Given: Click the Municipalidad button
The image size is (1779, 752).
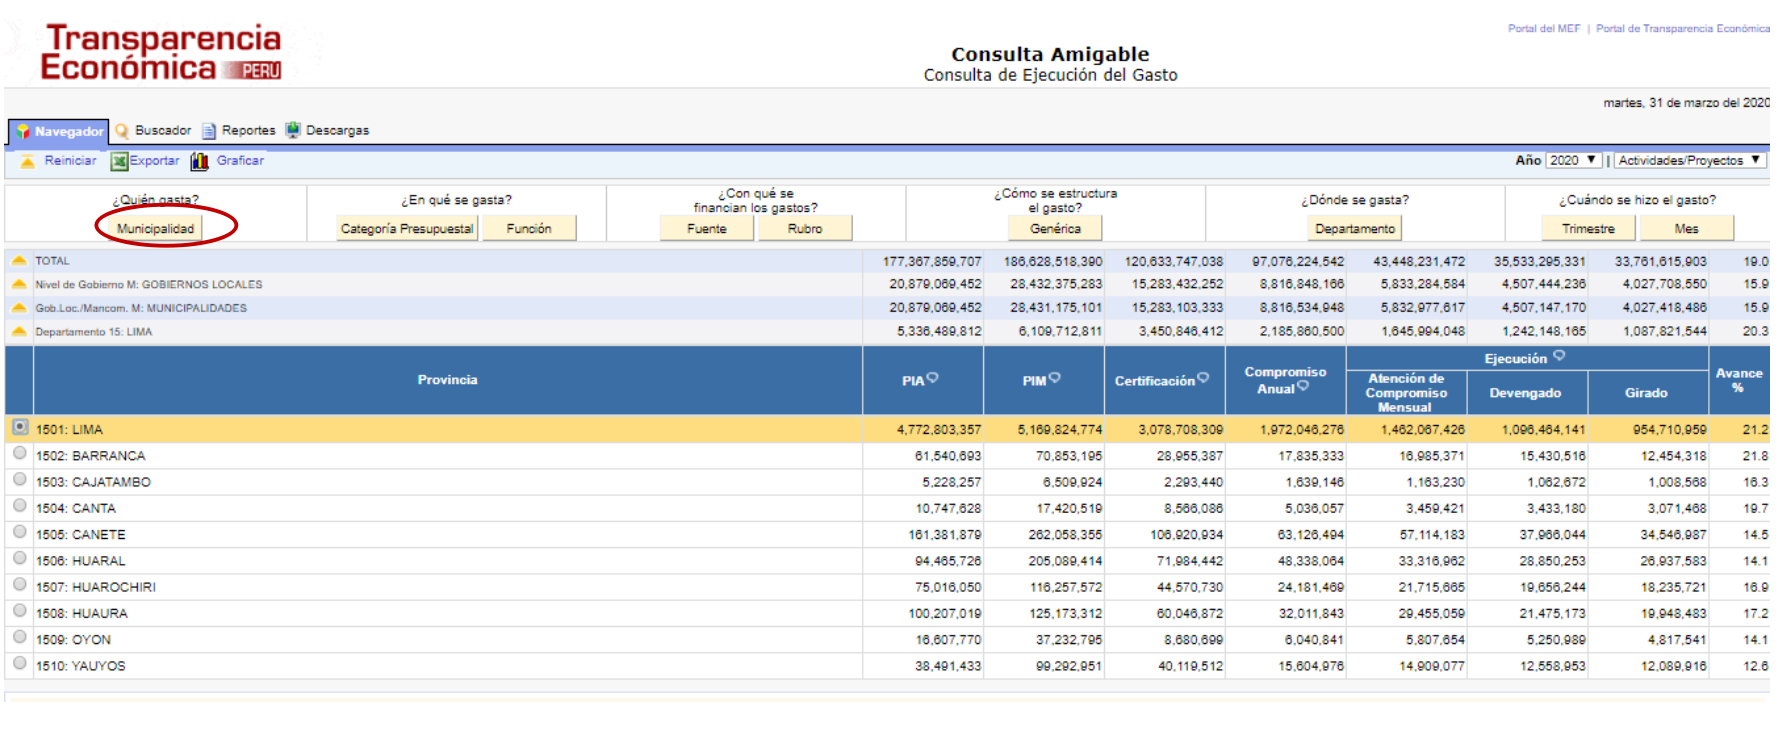Looking at the screenshot, I should click(x=155, y=229).
